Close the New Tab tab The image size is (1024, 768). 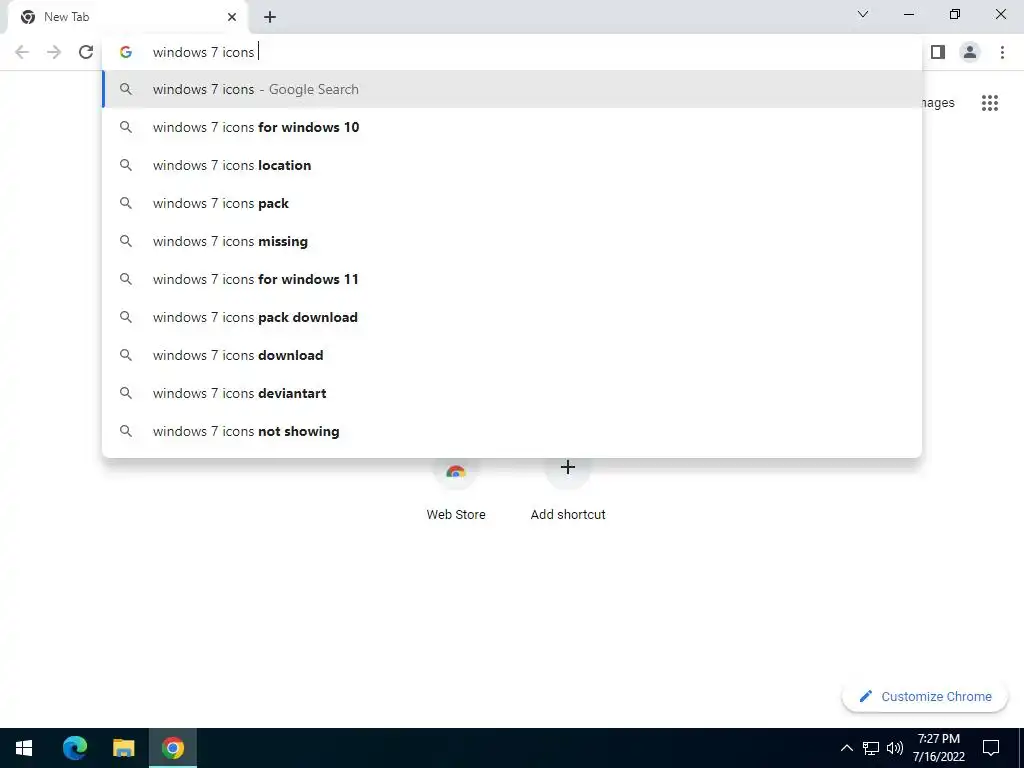tap(232, 17)
